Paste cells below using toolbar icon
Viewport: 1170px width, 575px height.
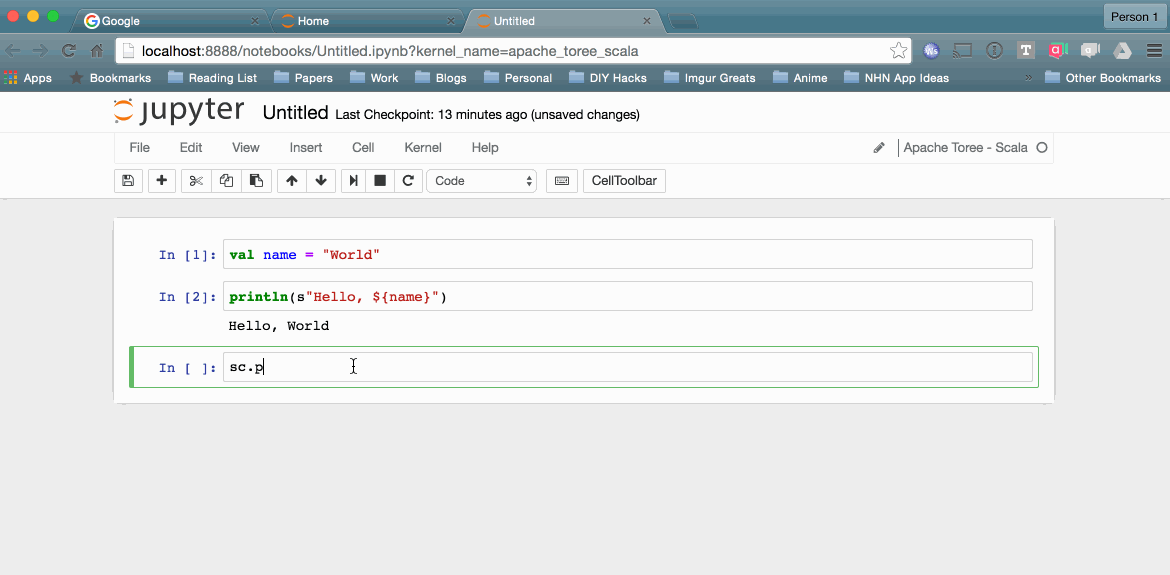click(256, 181)
